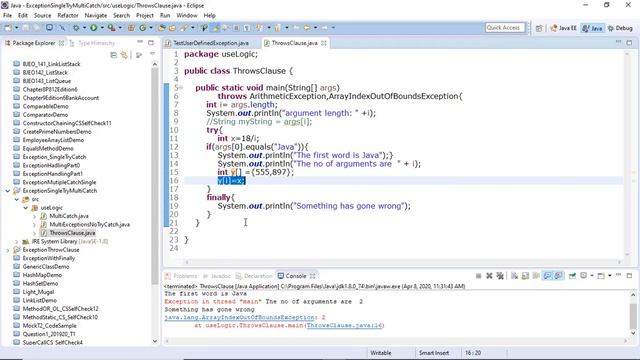Screen dimensions: 640x360
Task: Click the Pin Console icon
Action: [572, 276]
